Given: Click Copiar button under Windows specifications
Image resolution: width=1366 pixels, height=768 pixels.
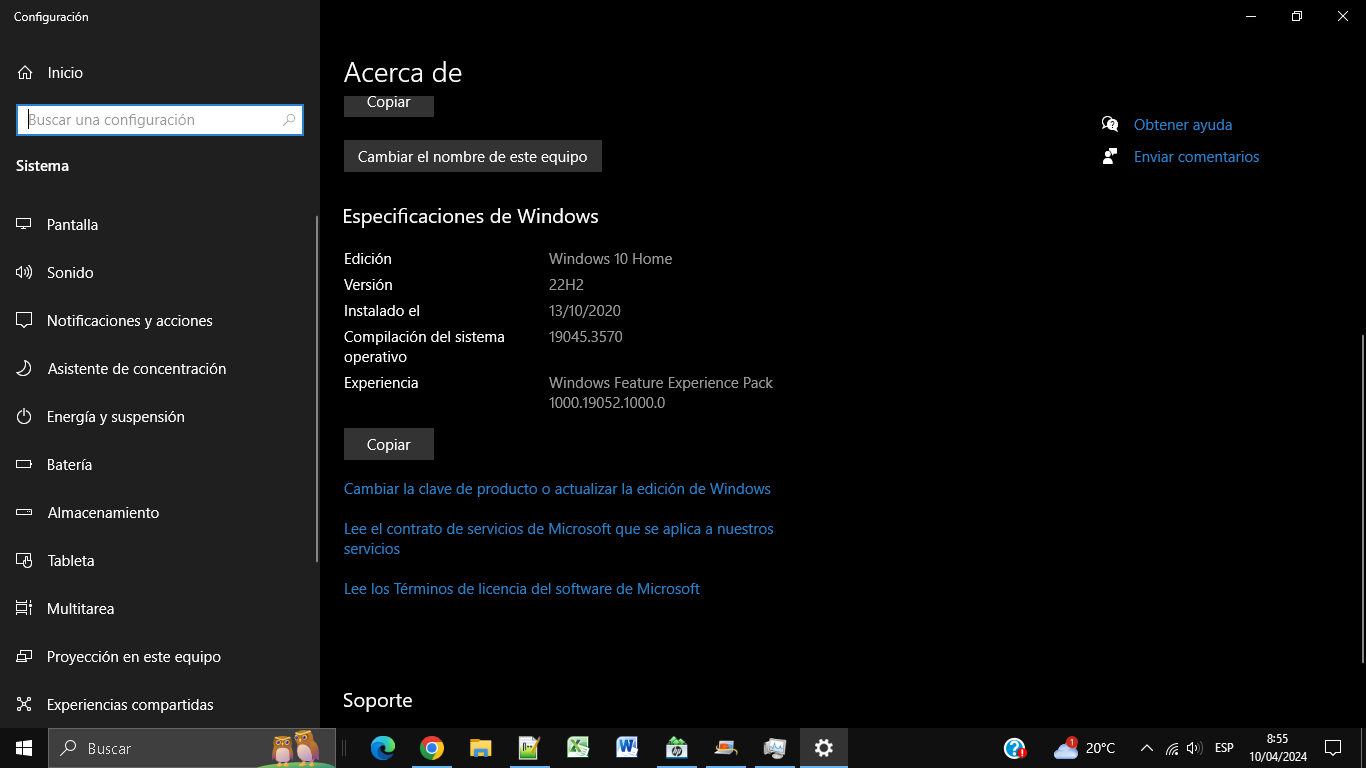Looking at the screenshot, I should click(x=389, y=444).
